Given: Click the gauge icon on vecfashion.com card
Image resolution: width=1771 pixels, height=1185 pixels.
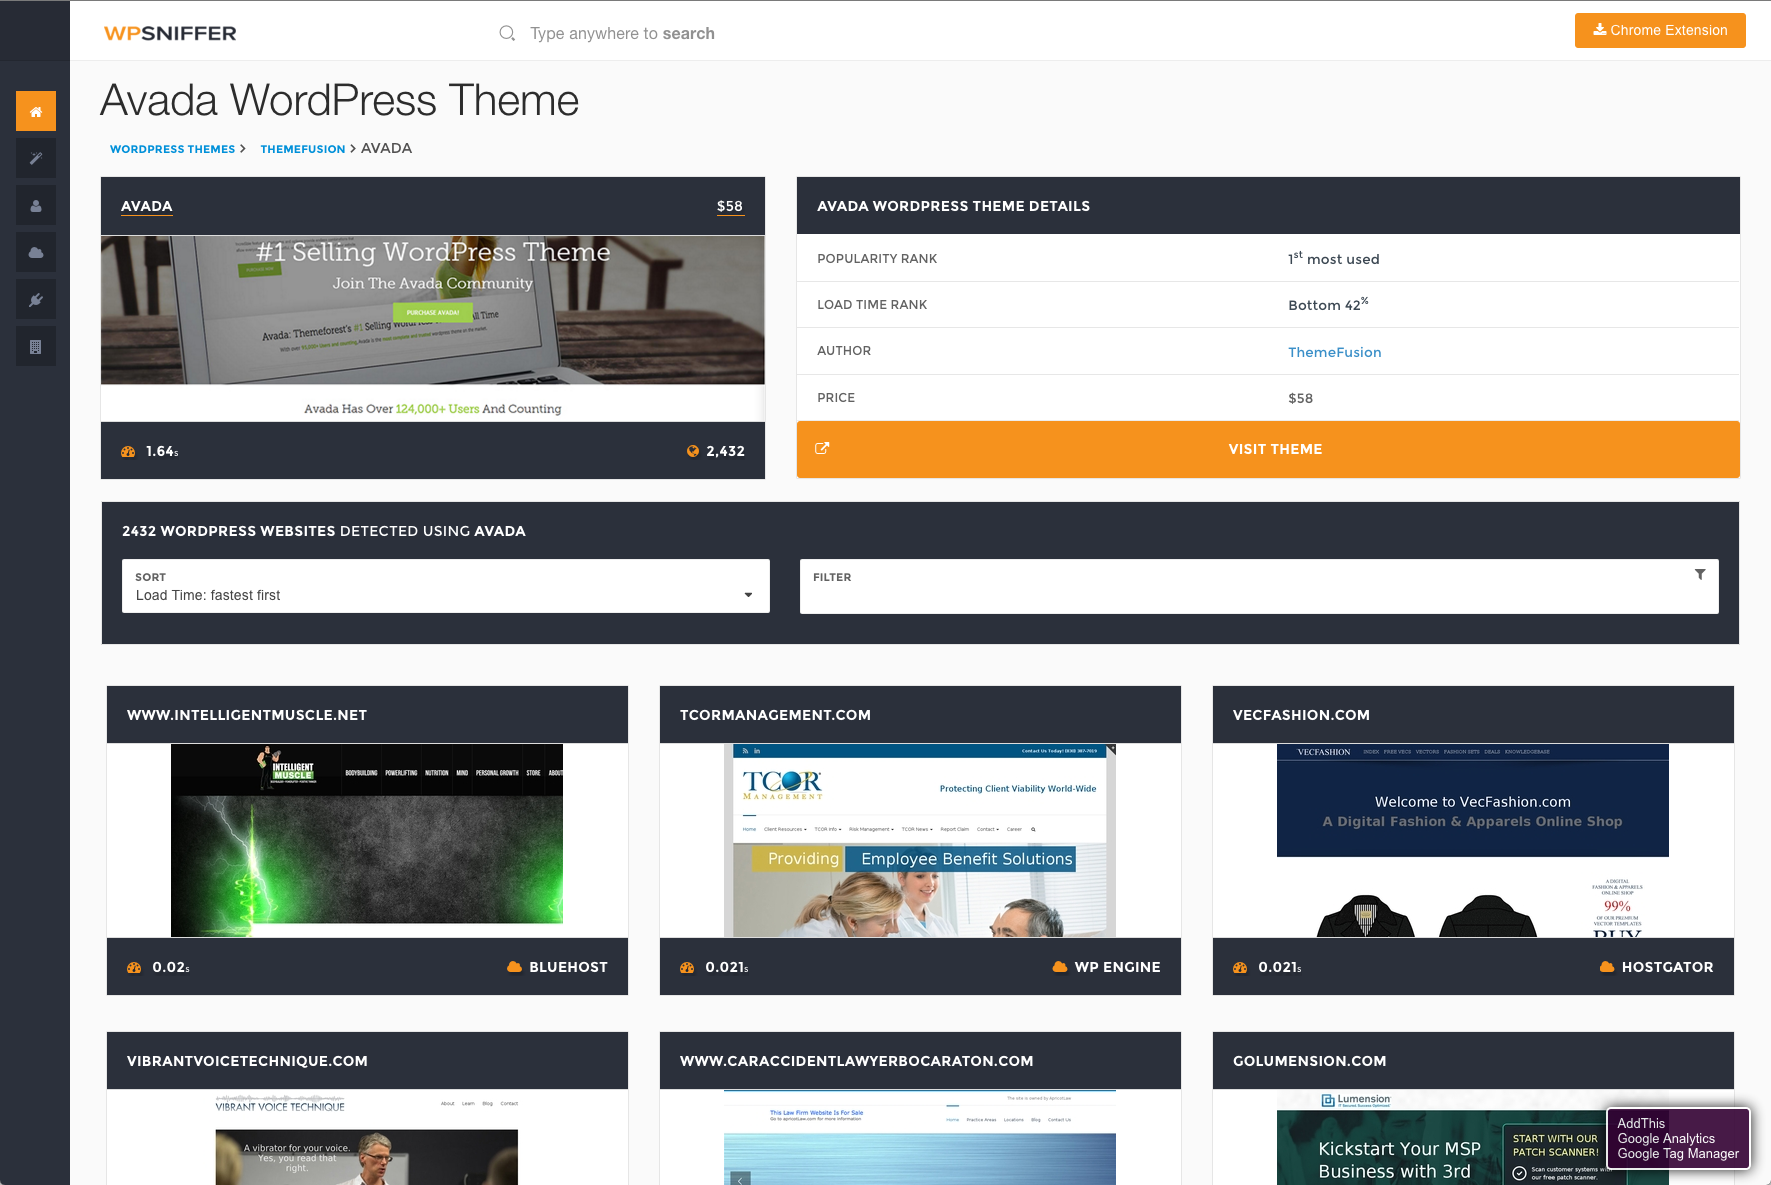Looking at the screenshot, I should [x=1240, y=967].
